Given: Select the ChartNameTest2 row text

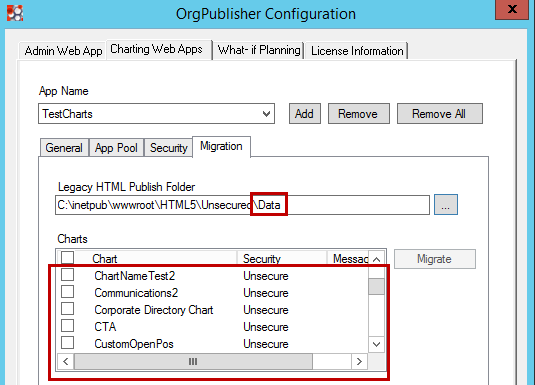Looking at the screenshot, I should point(134,276).
